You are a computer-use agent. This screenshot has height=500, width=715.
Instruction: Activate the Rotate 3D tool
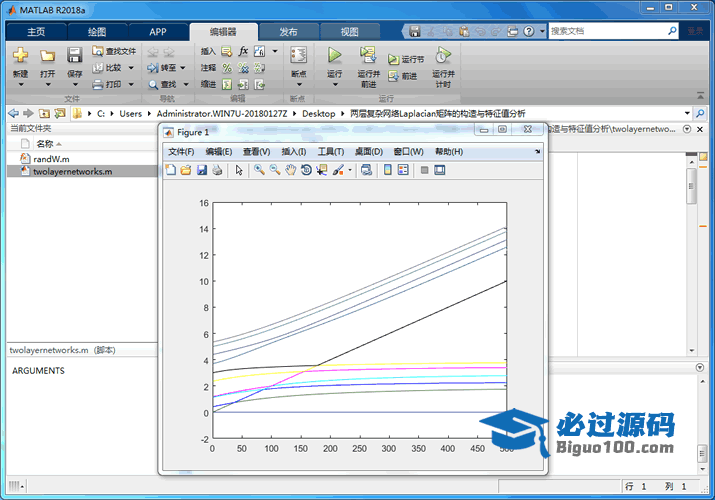306,170
